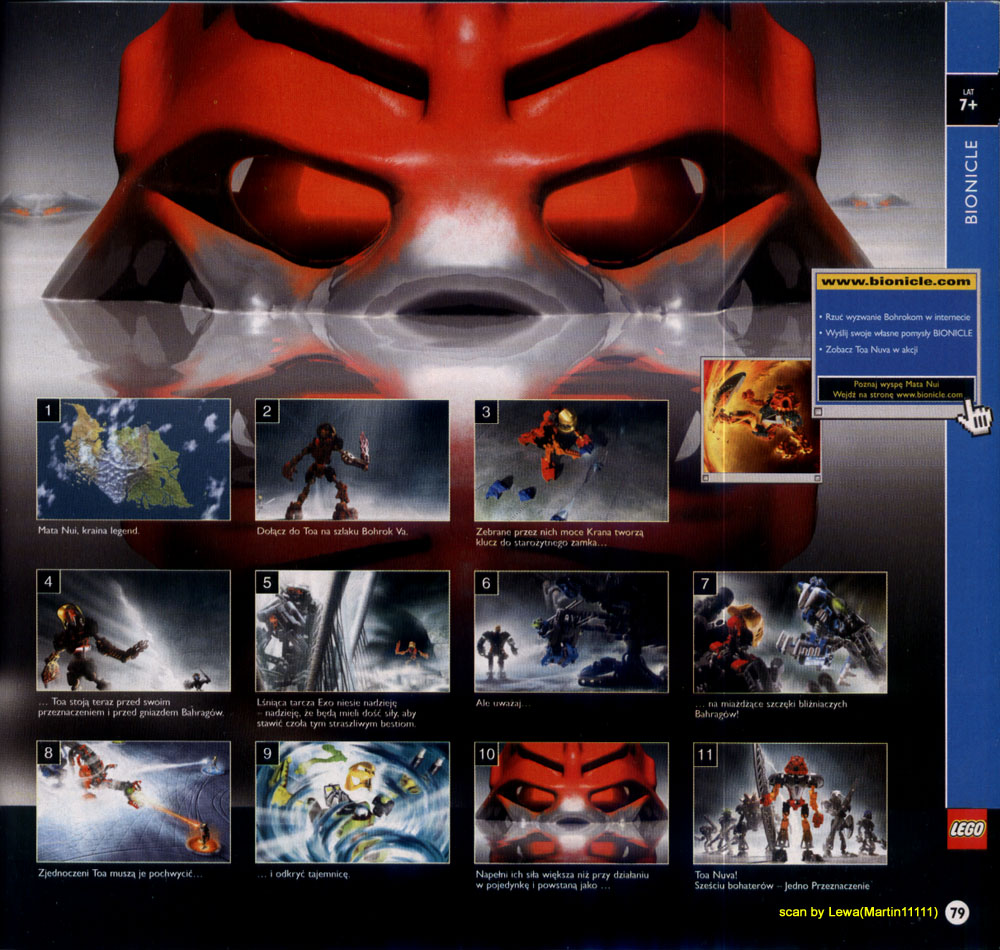Open the Mata Nui island map thumbnail
This screenshot has height=950, width=1000.
coord(133,459)
